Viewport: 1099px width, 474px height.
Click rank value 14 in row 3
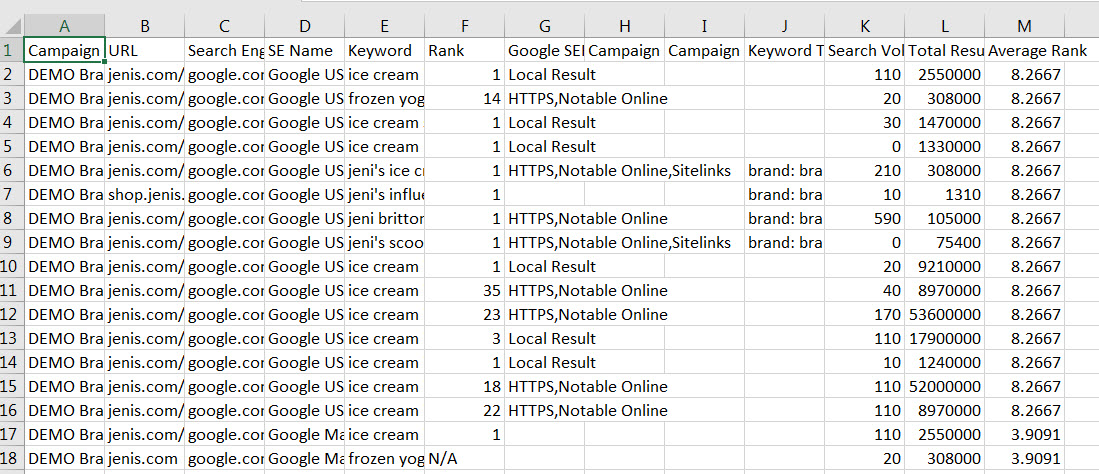465,98
